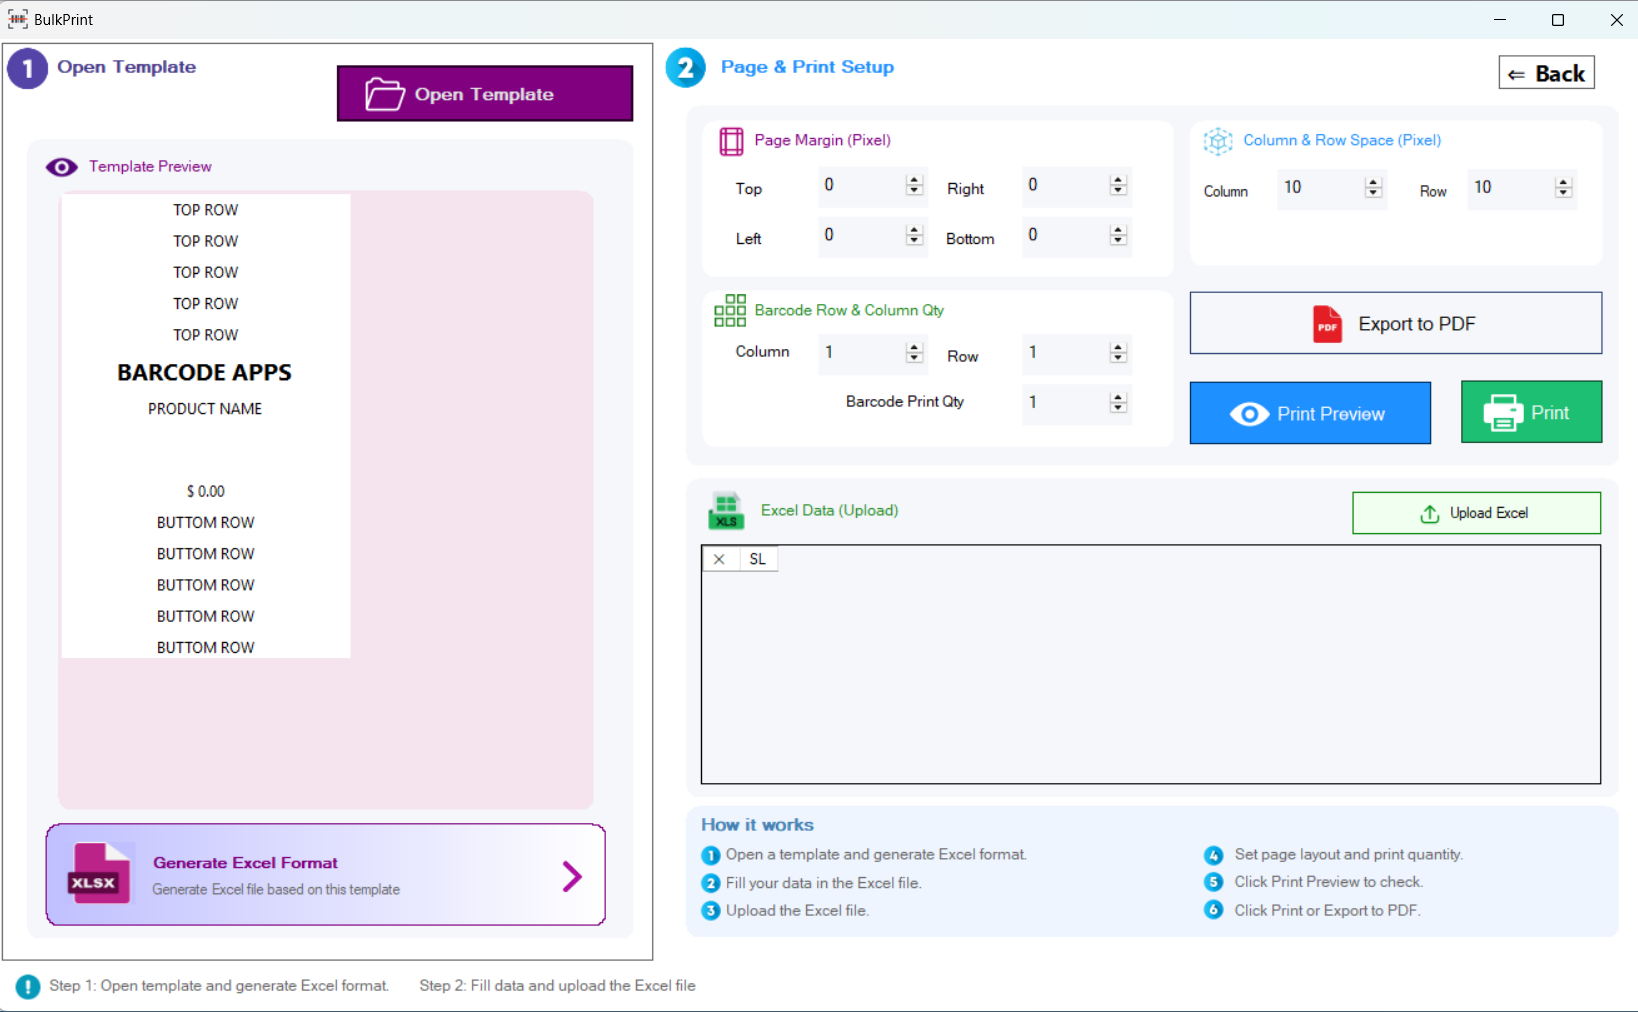Viewport: 1638px width, 1012px height.
Task: Click the BulkPrint app icon in title bar
Action: click(x=18, y=19)
